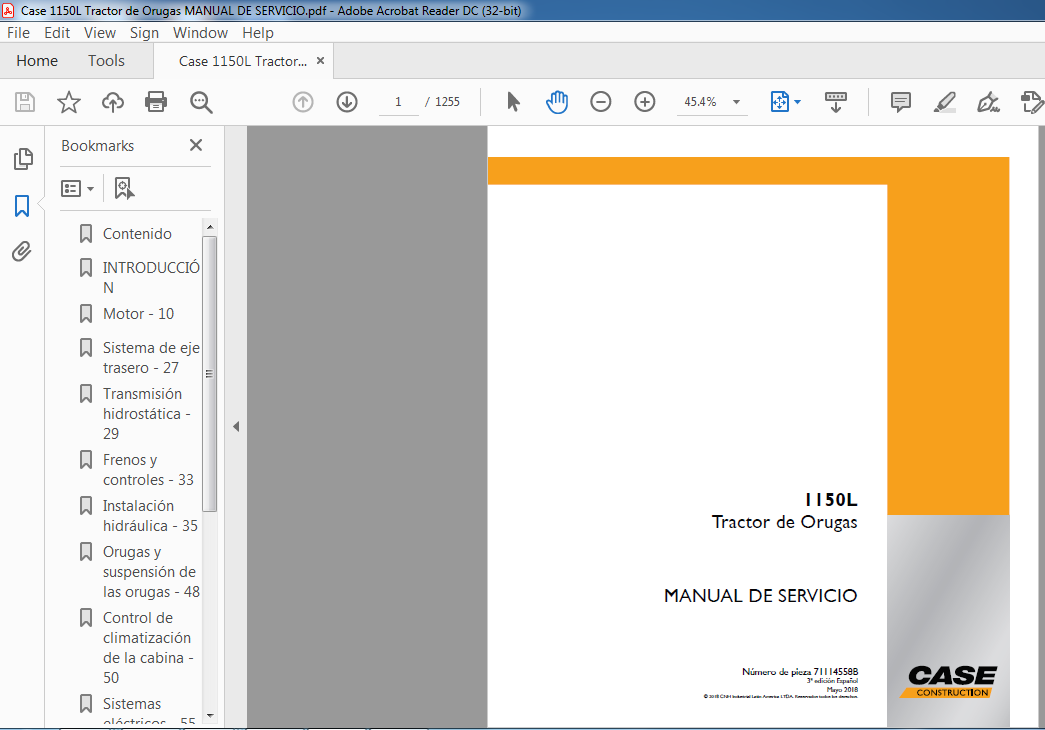The image size is (1045, 730).
Task: Close the Case 1150L Tractor tab
Action: pyautogui.click(x=321, y=61)
